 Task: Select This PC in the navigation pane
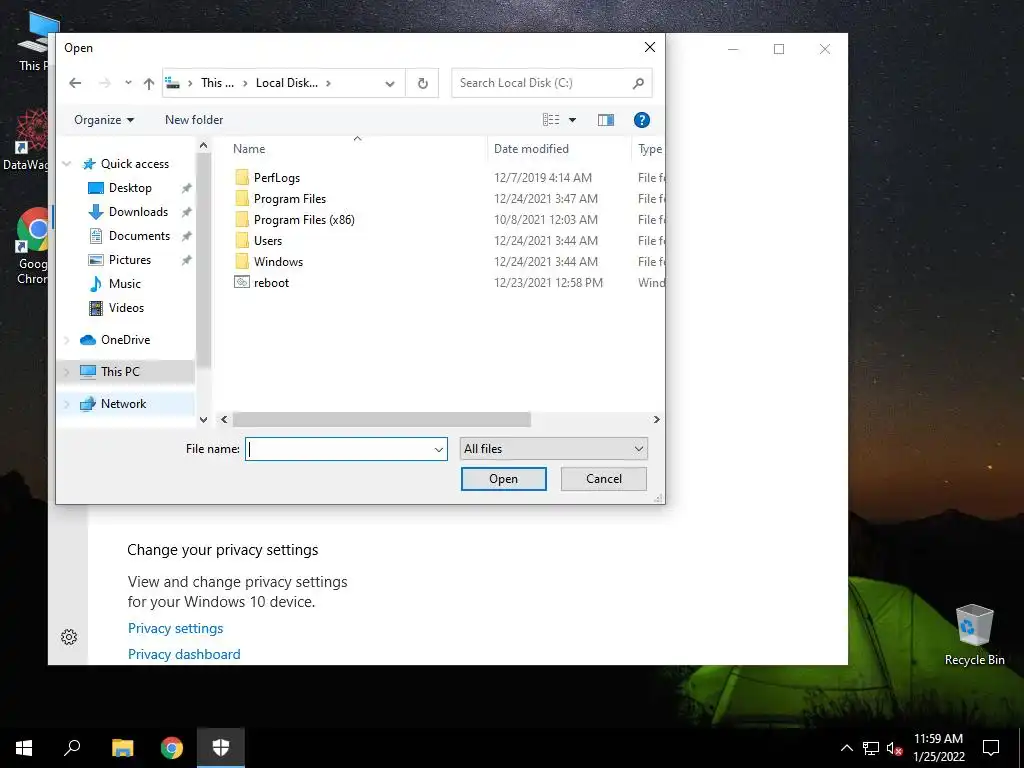point(120,372)
